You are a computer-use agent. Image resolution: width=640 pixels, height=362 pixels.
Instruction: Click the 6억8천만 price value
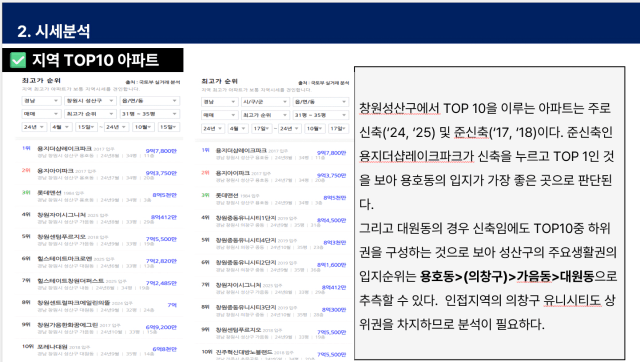point(164,349)
